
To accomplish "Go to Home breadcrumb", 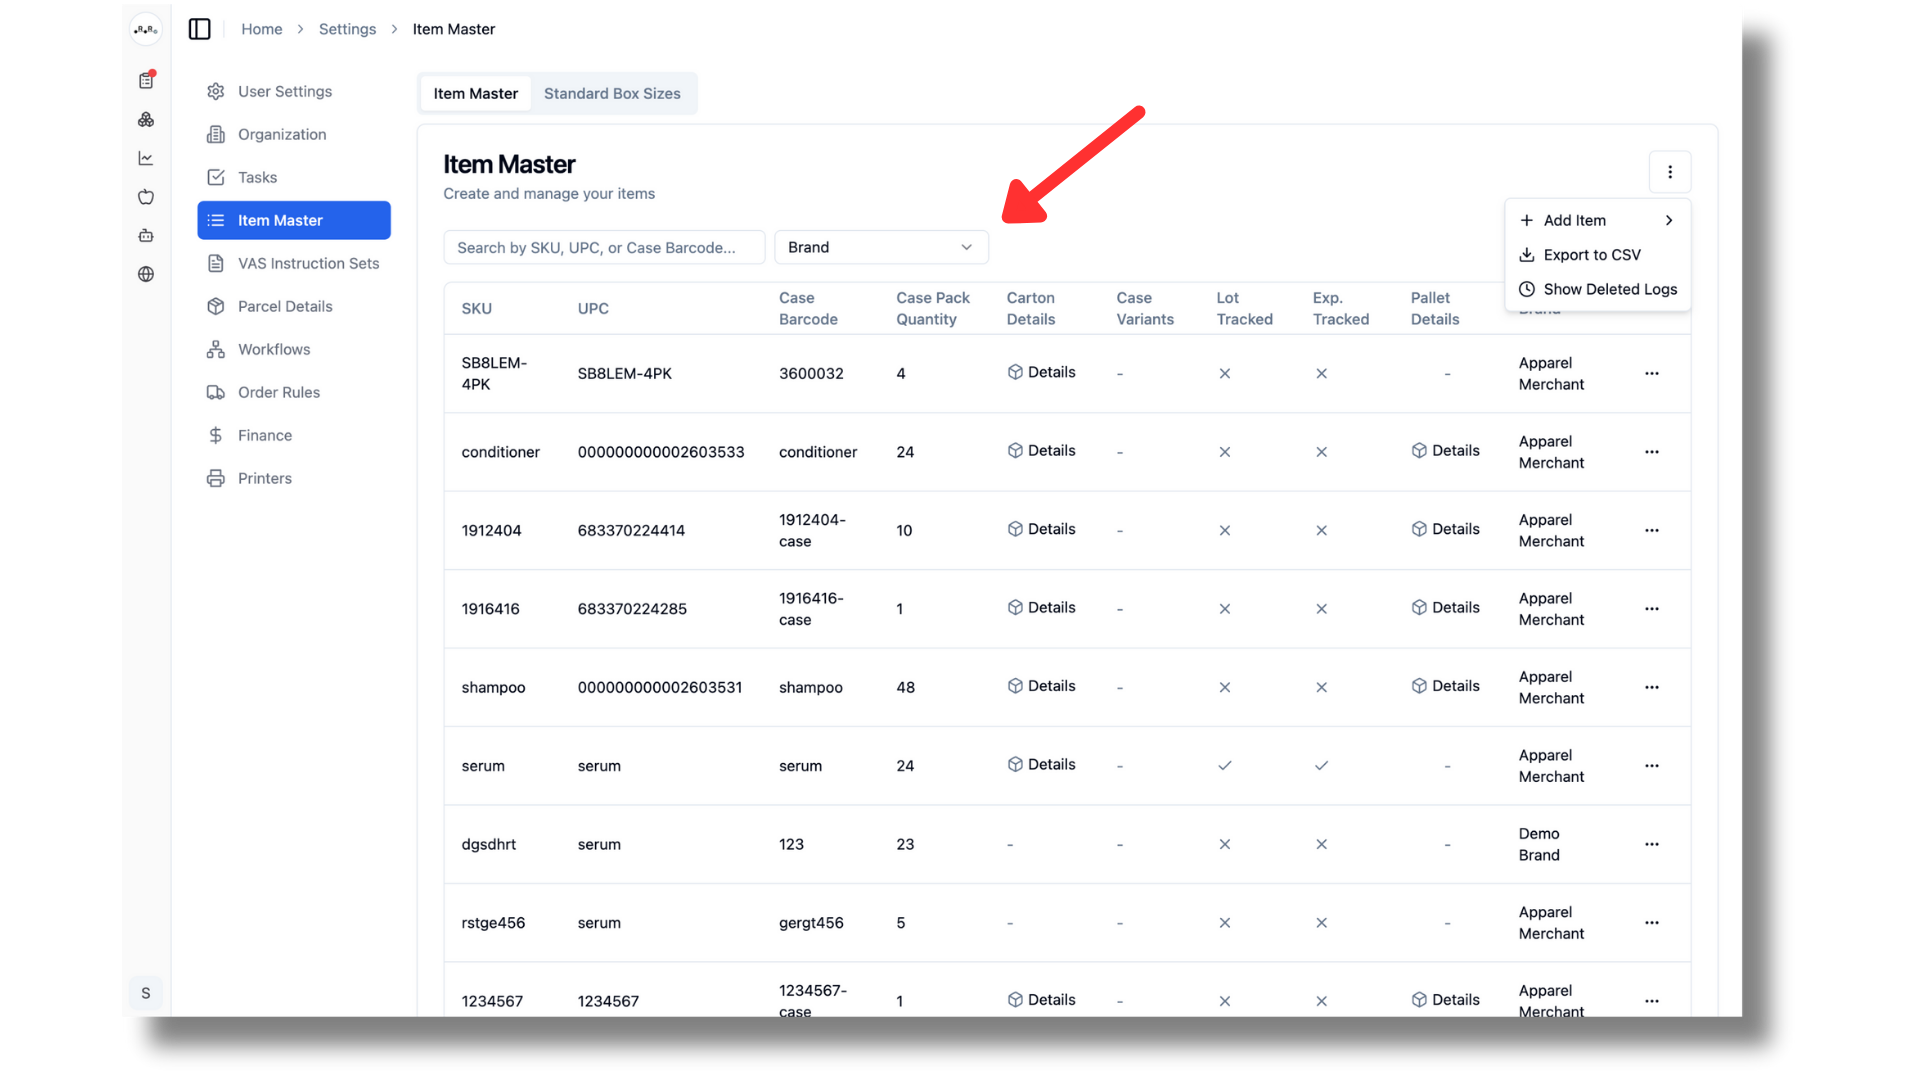I will [x=261, y=29].
